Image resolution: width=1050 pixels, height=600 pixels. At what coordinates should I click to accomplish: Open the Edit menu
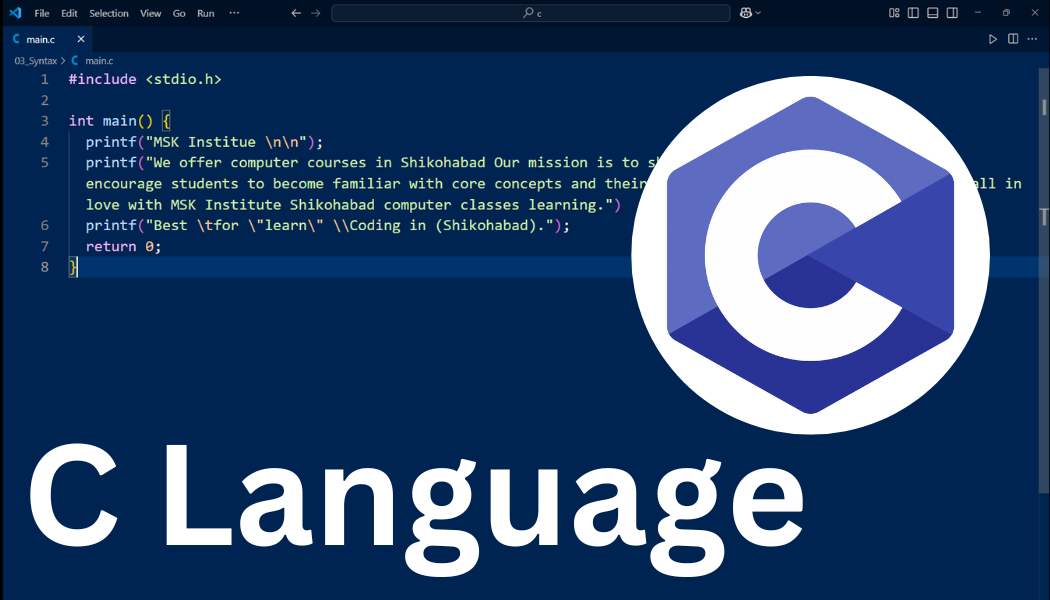[x=69, y=13]
